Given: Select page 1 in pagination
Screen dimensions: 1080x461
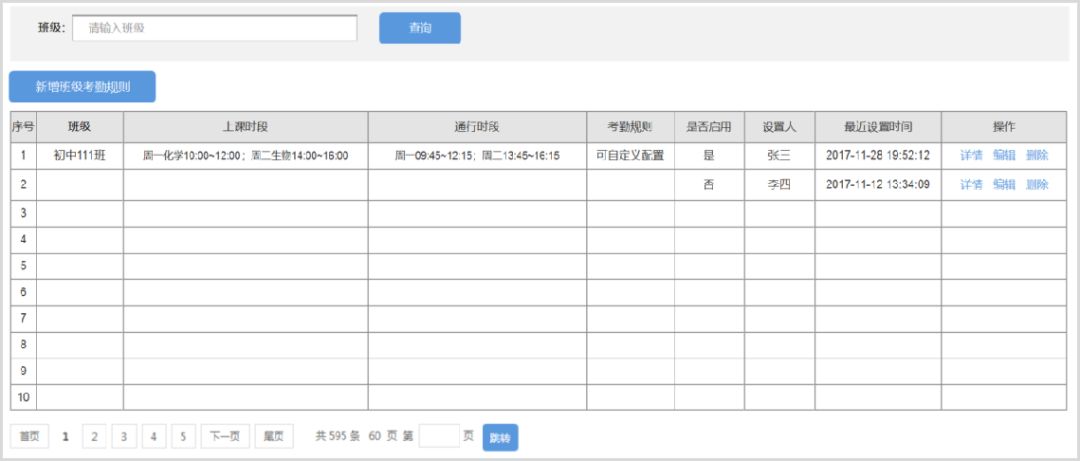Looking at the screenshot, I should (65, 436).
